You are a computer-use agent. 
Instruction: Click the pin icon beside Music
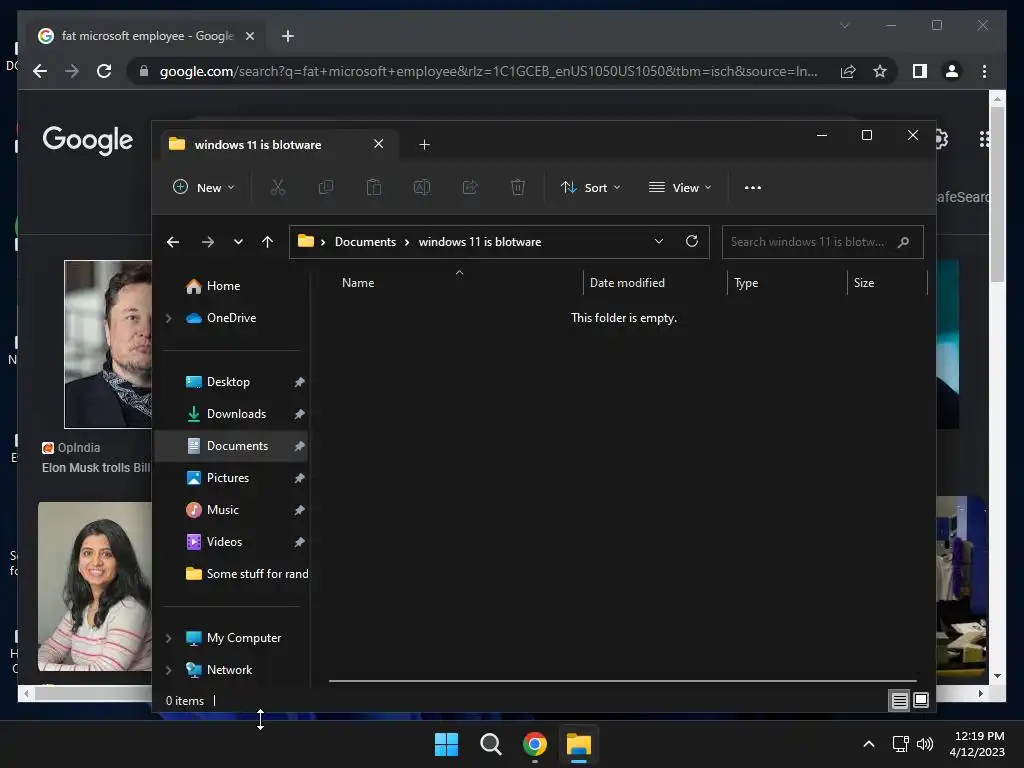(299, 510)
